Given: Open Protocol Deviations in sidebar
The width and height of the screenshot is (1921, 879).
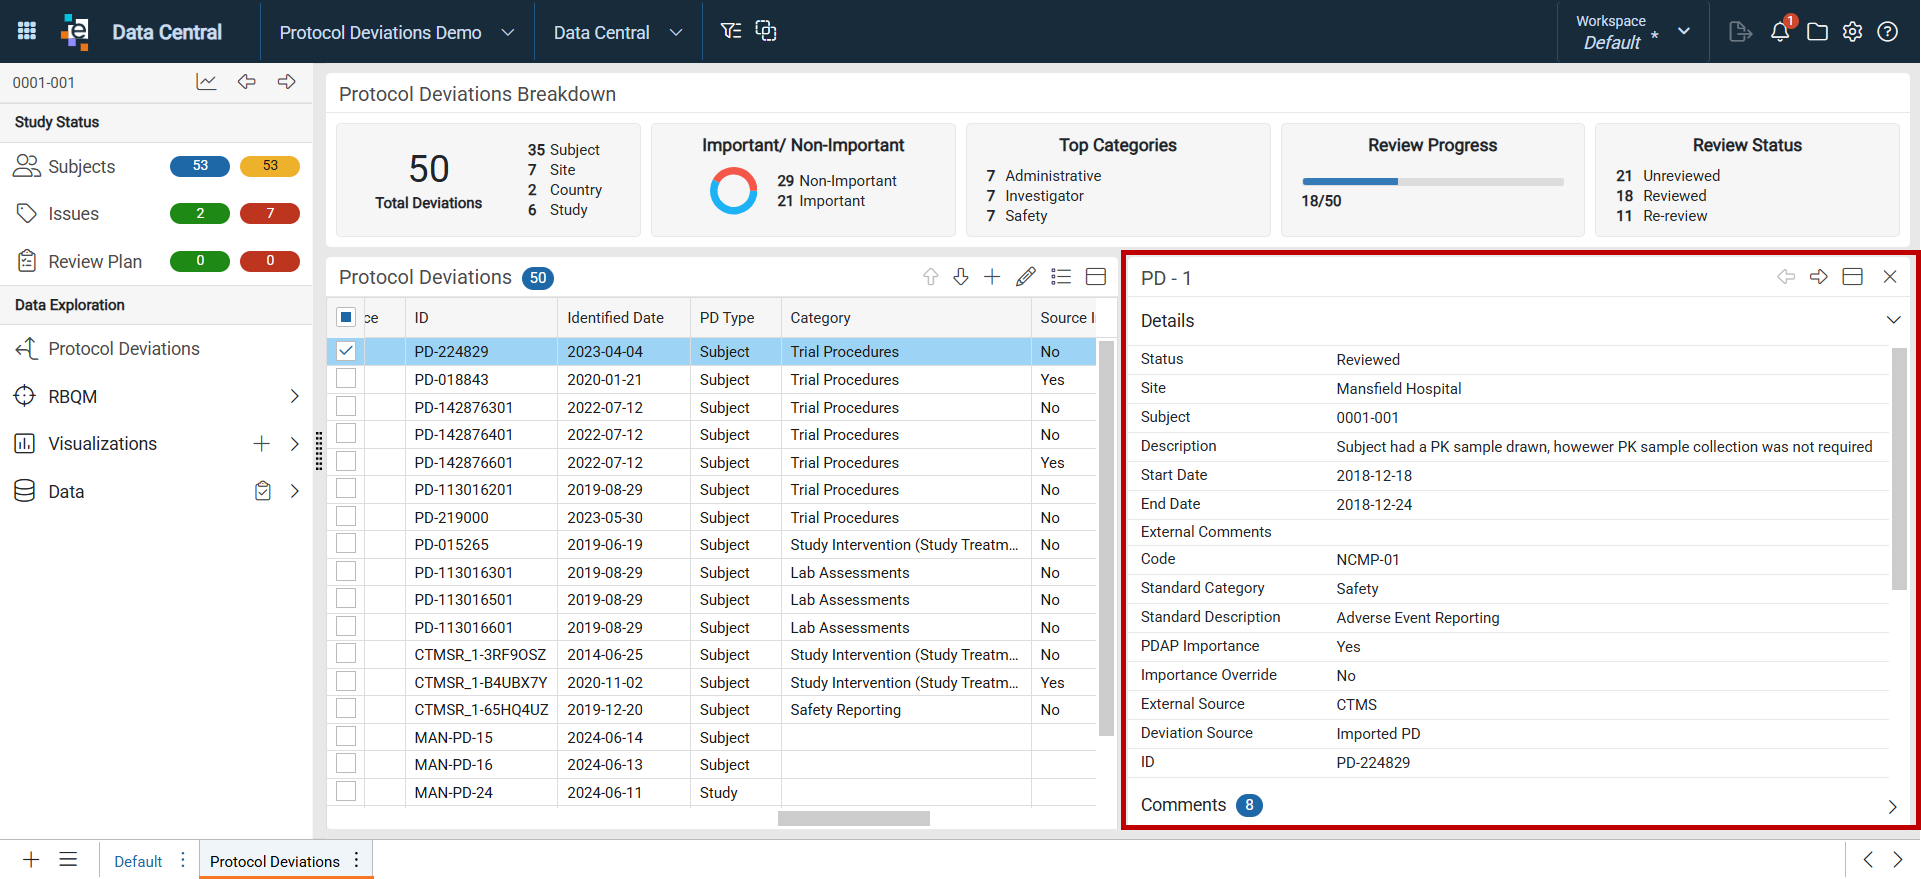Looking at the screenshot, I should point(124,349).
